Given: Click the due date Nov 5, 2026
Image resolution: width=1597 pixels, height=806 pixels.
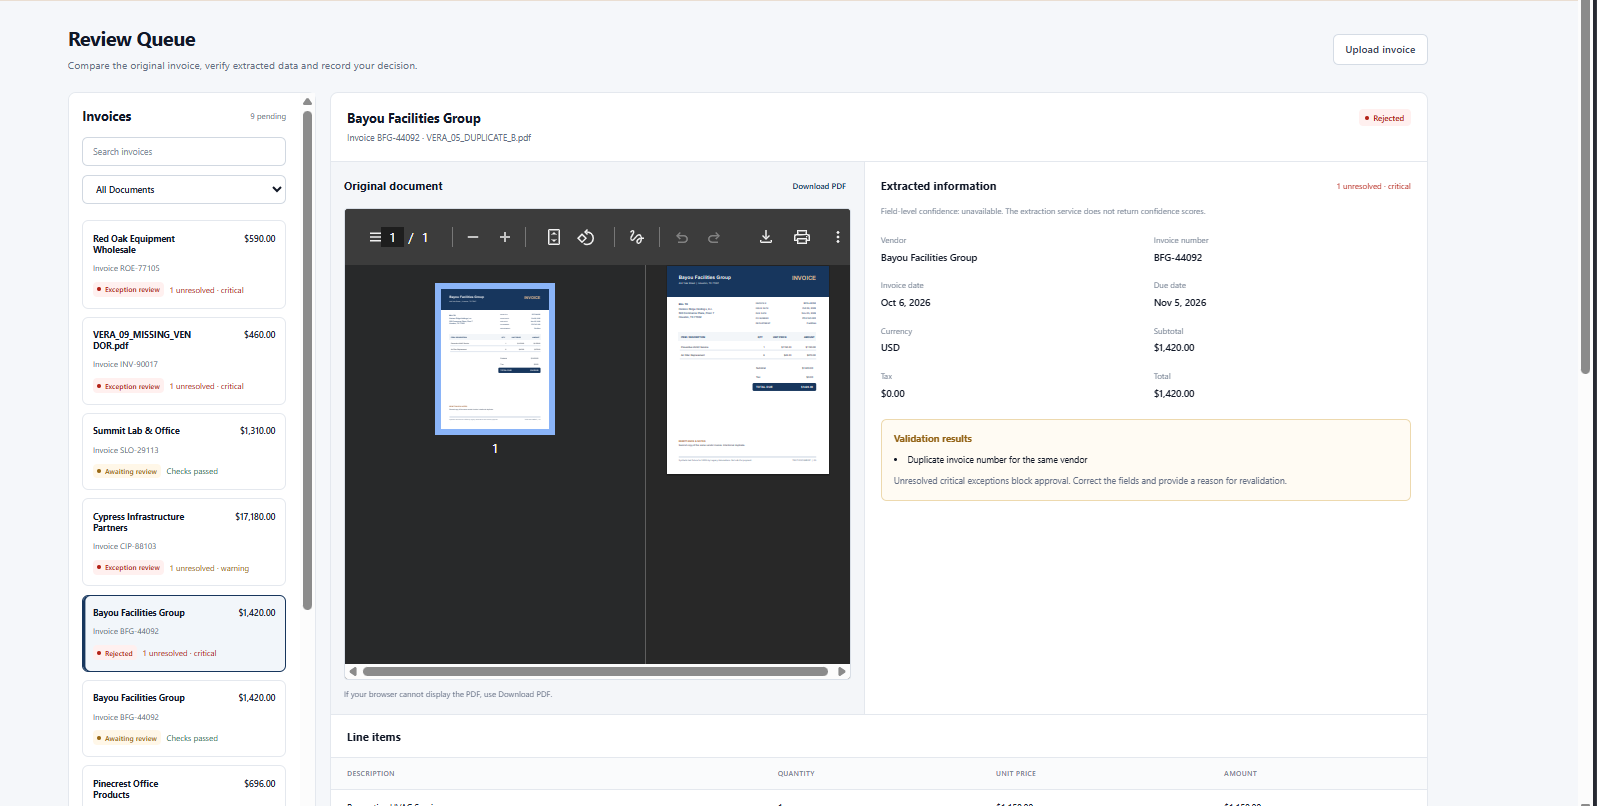Looking at the screenshot, I should (x=1180, y=303).
